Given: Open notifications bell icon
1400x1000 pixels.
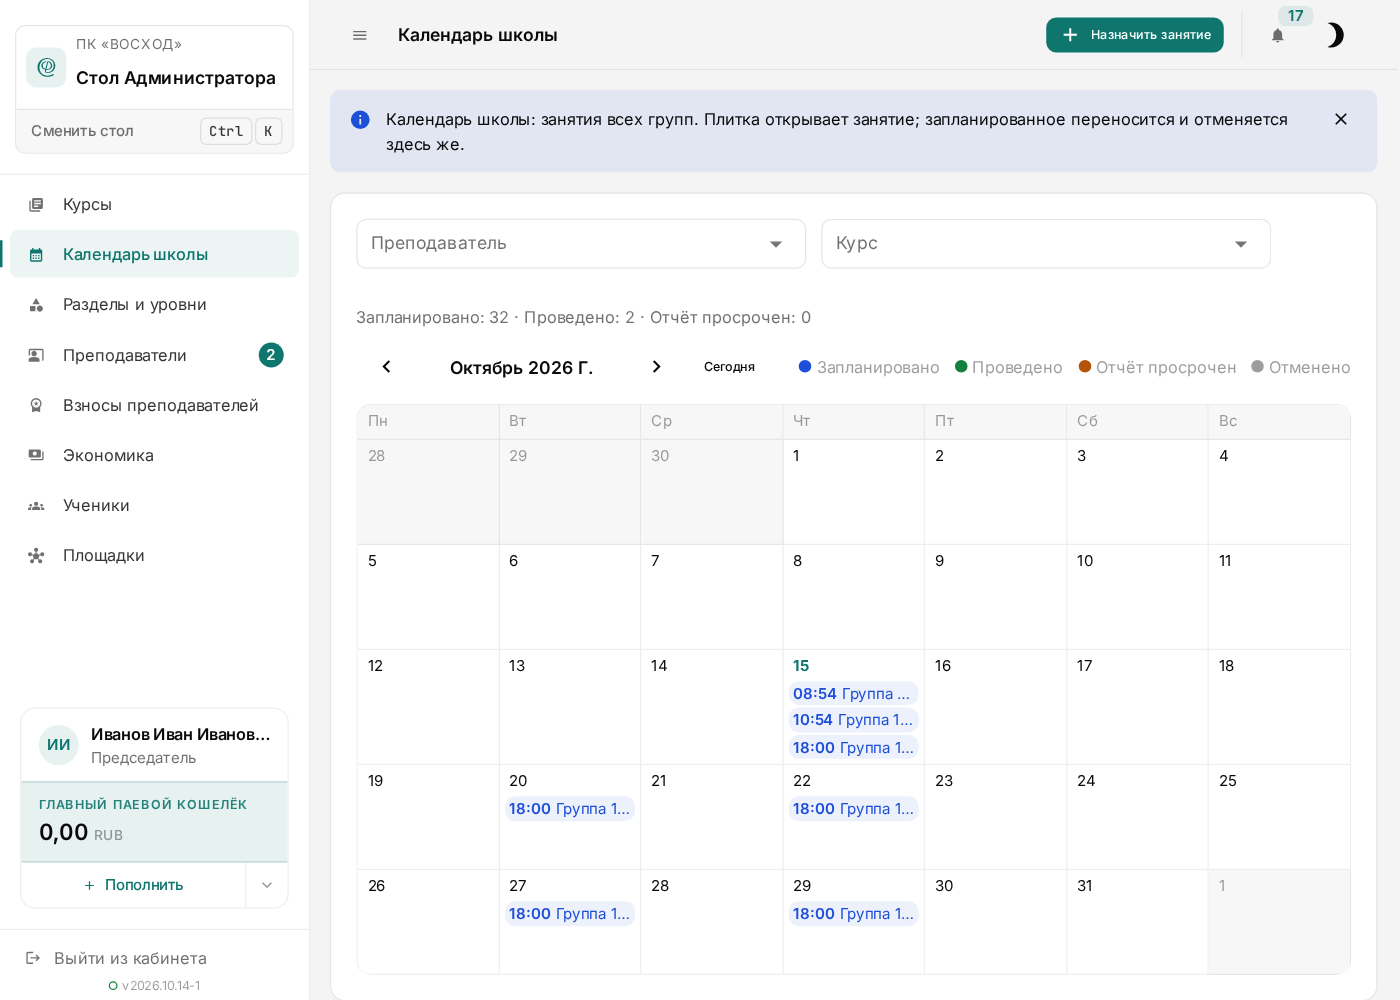Looking at the screenshot, I should tap(1277, 36).
